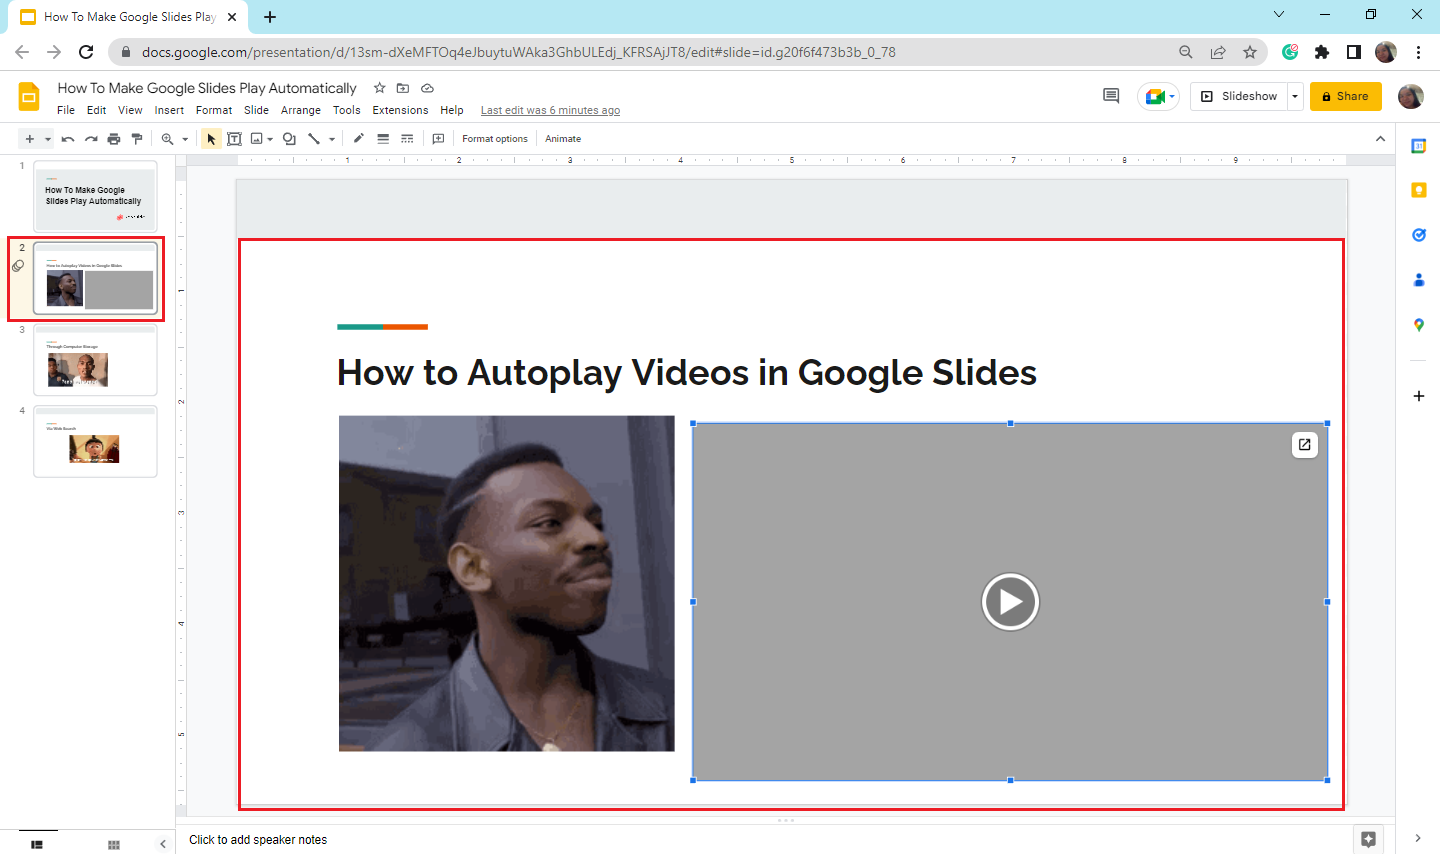Open the Extensions menu

pos(400,110)
